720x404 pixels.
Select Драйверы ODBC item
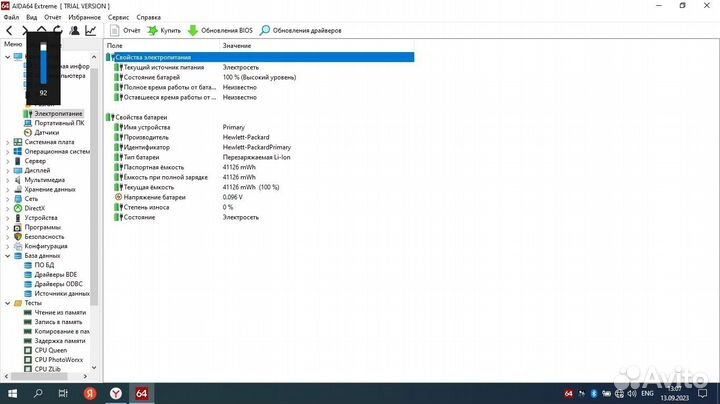(x=58, y=284)
